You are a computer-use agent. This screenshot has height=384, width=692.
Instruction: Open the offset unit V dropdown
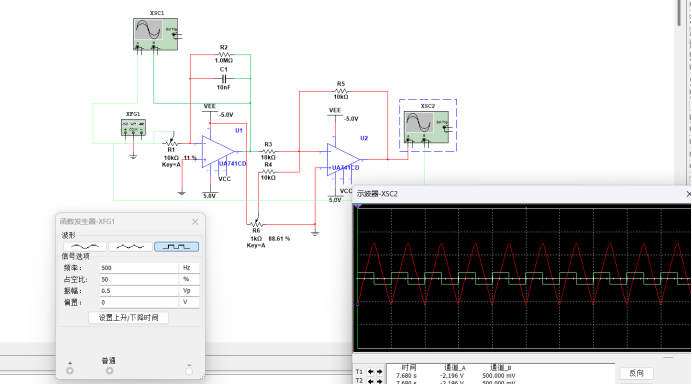[190, 302]
